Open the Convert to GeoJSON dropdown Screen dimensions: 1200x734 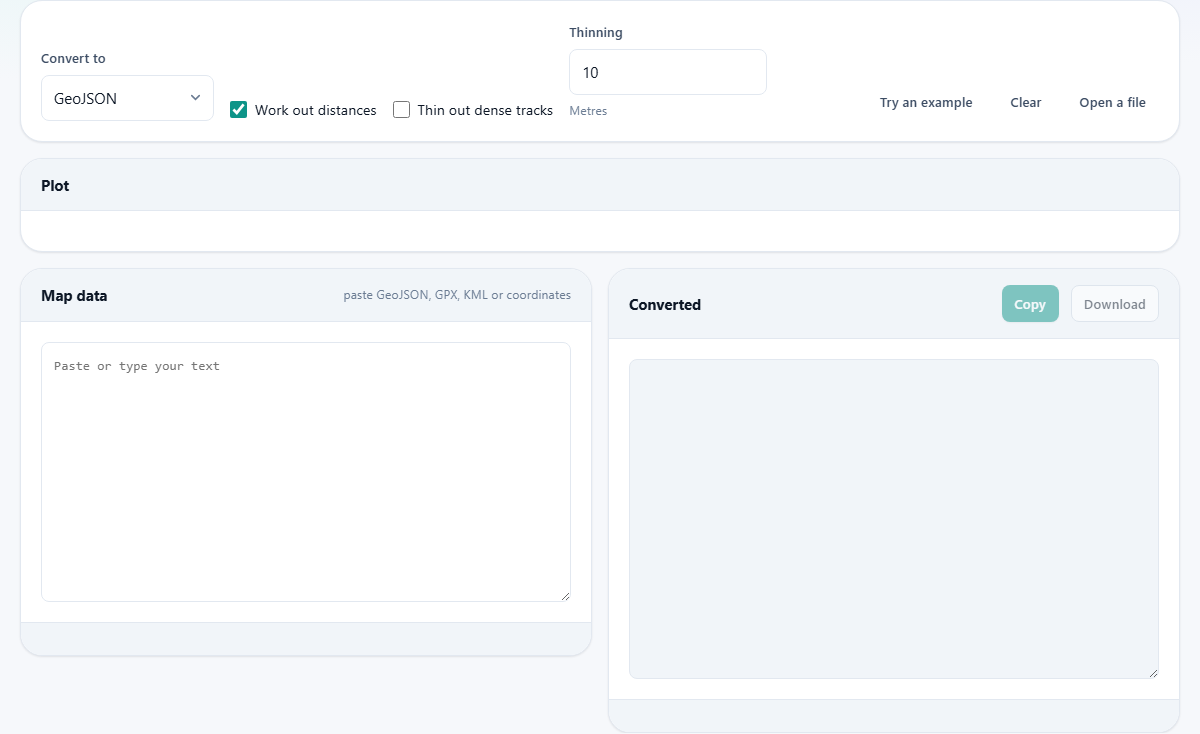tap(127, 98)
